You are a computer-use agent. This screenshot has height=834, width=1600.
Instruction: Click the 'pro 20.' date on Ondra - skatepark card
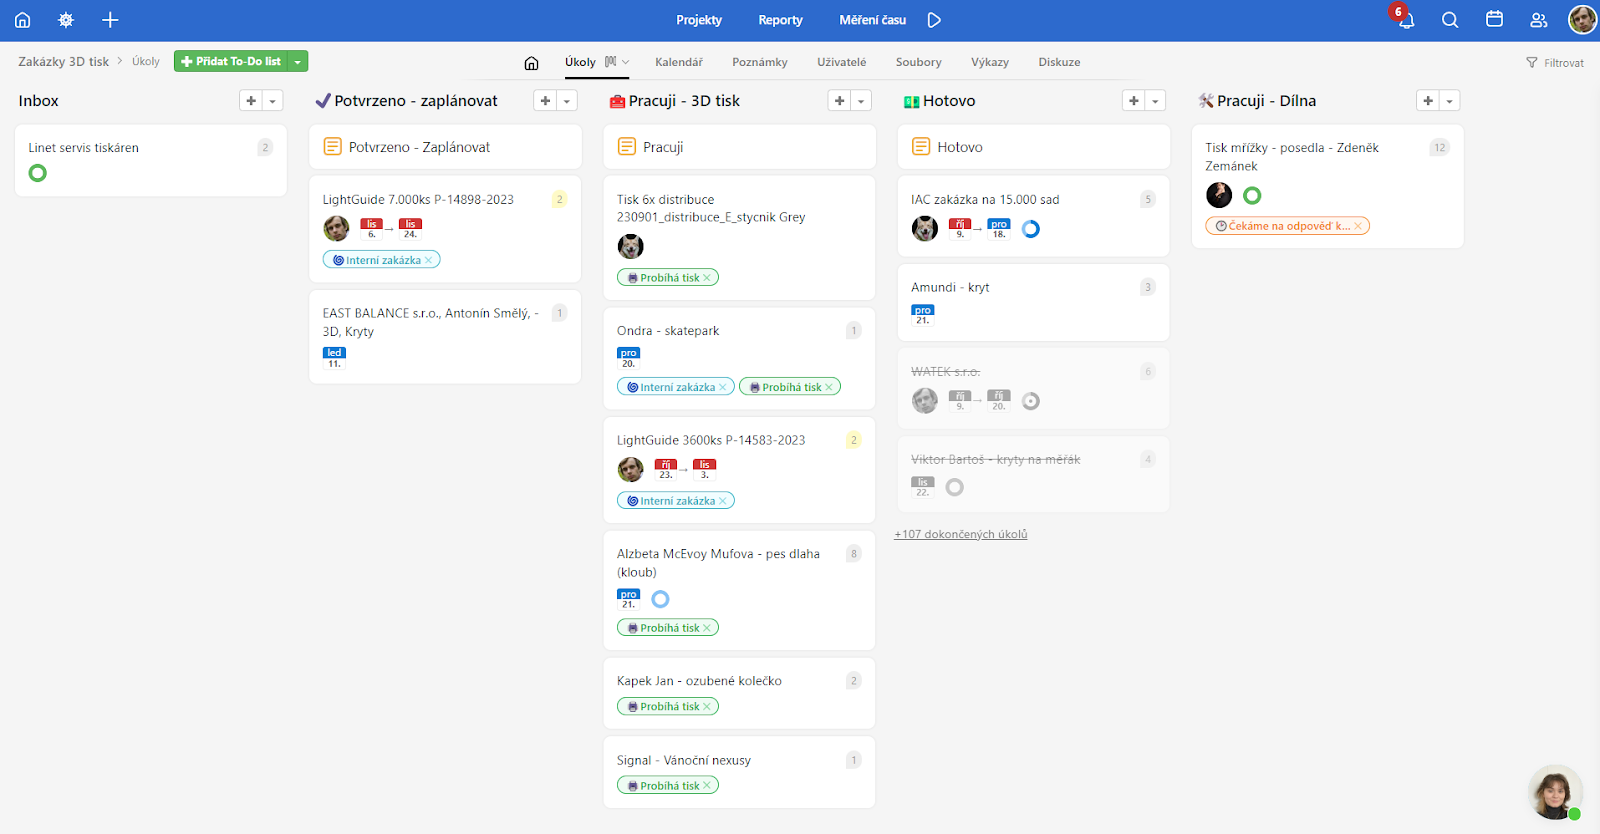pyautogui.click(x=628, y=358)
